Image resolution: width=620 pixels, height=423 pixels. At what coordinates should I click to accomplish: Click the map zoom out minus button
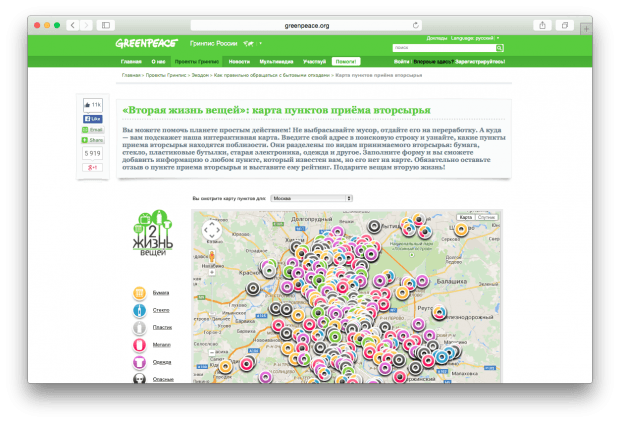(x=213, y=352)
